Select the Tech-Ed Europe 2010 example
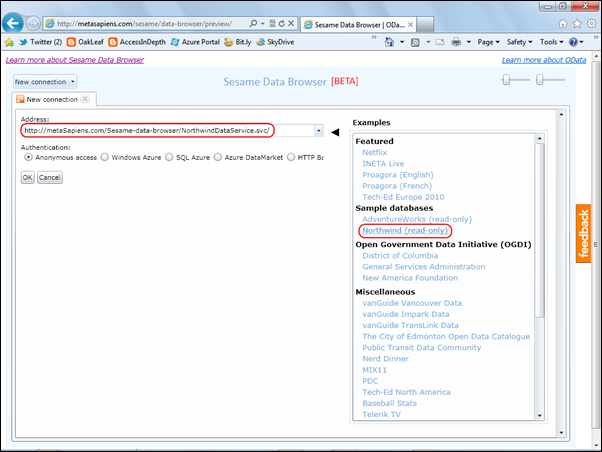Screen dimensions: 602x452 click(x=403, y=197)
